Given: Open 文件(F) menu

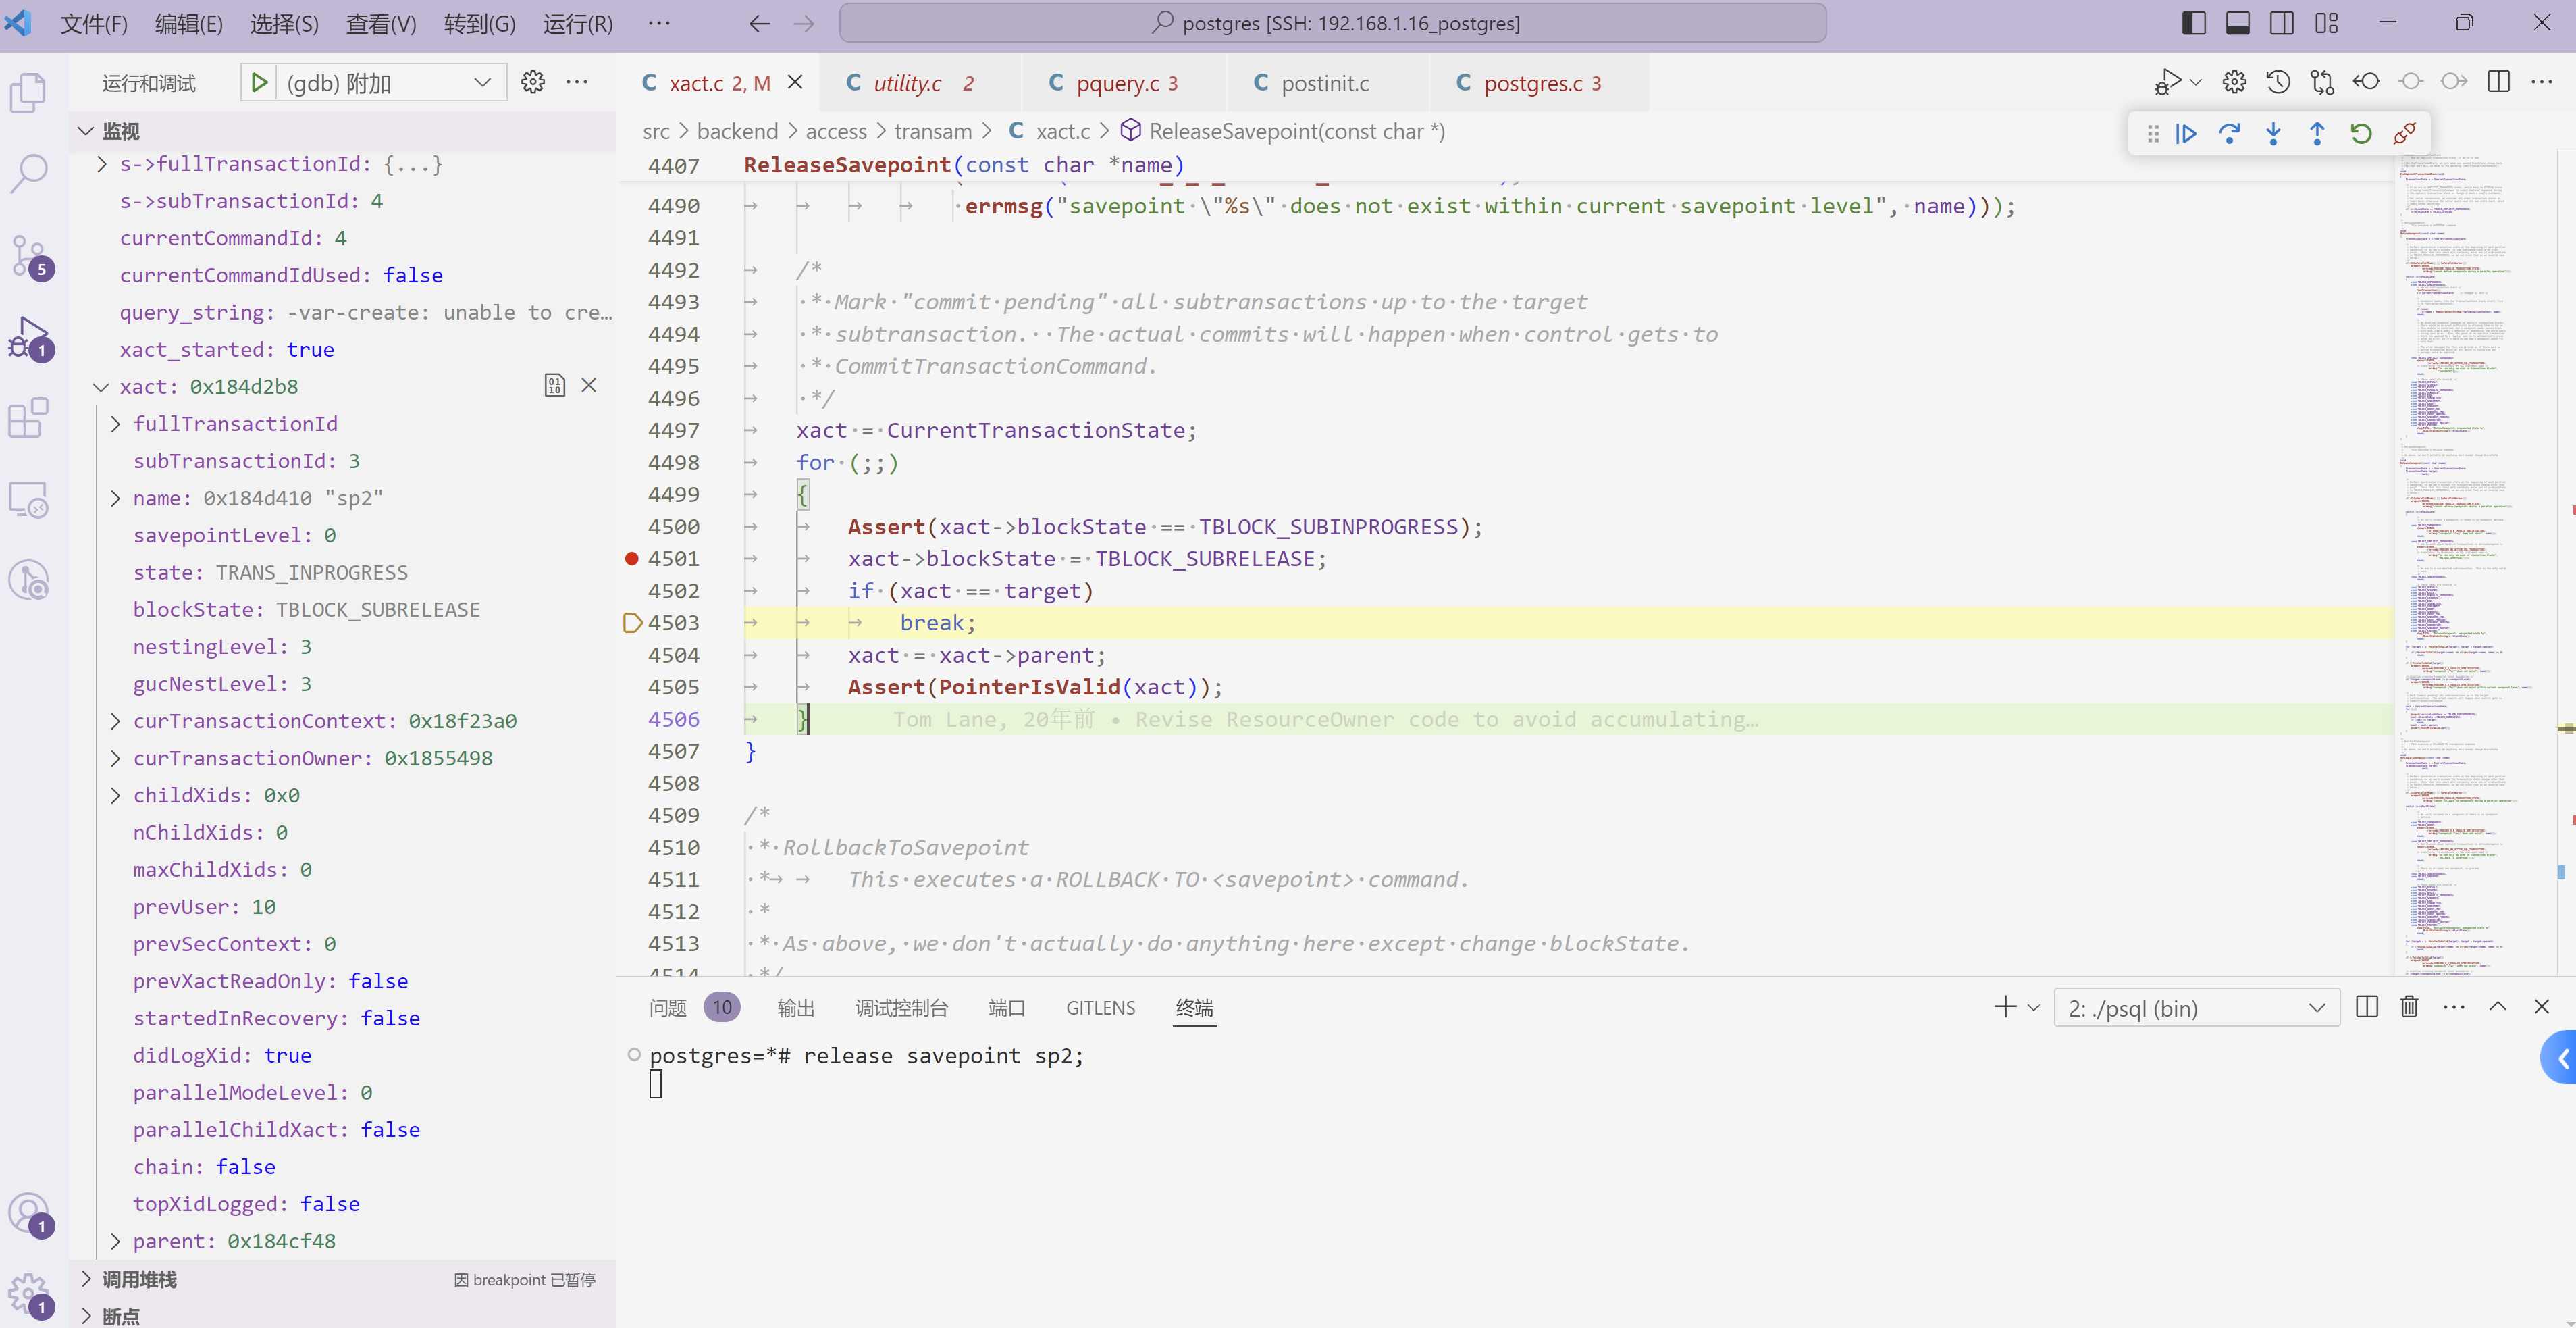Looking at the screenshot, I should (x=94, y=24).
